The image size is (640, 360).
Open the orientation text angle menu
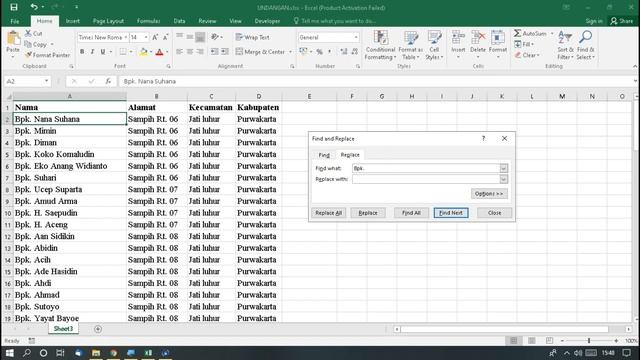click(x=216, y=37)
